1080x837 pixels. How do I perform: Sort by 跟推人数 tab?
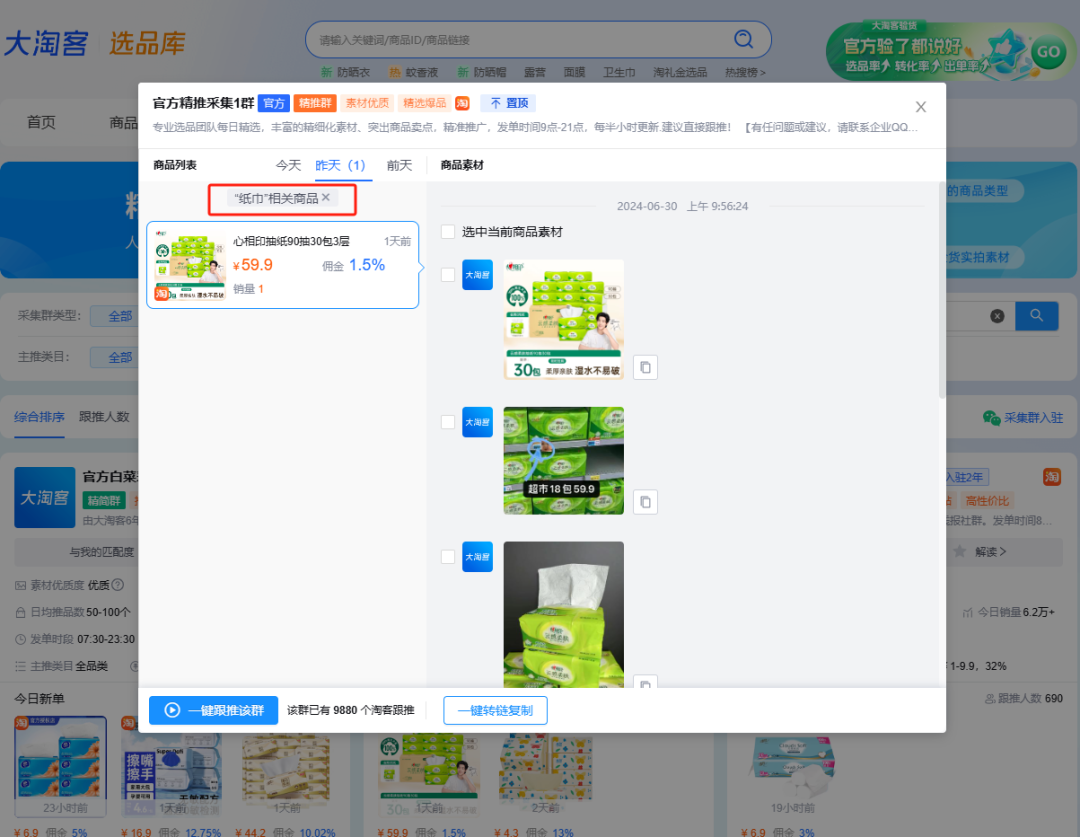[x=104, y=417]
